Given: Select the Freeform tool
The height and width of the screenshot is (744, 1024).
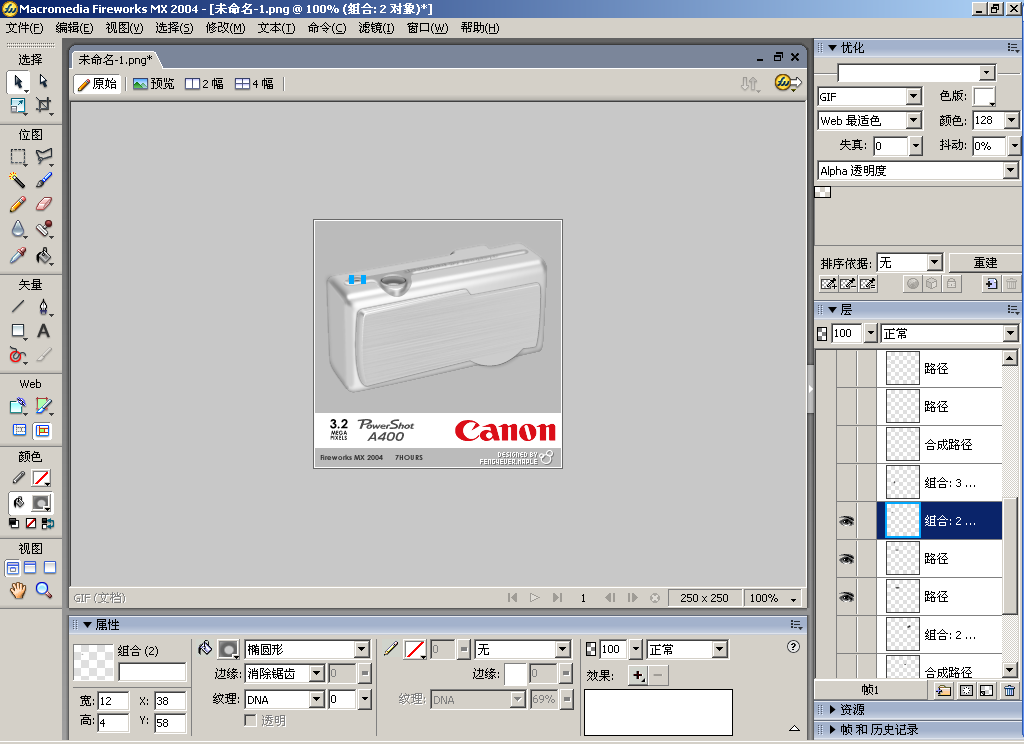Looking at the screenshot, I should [x=18, y=355].
